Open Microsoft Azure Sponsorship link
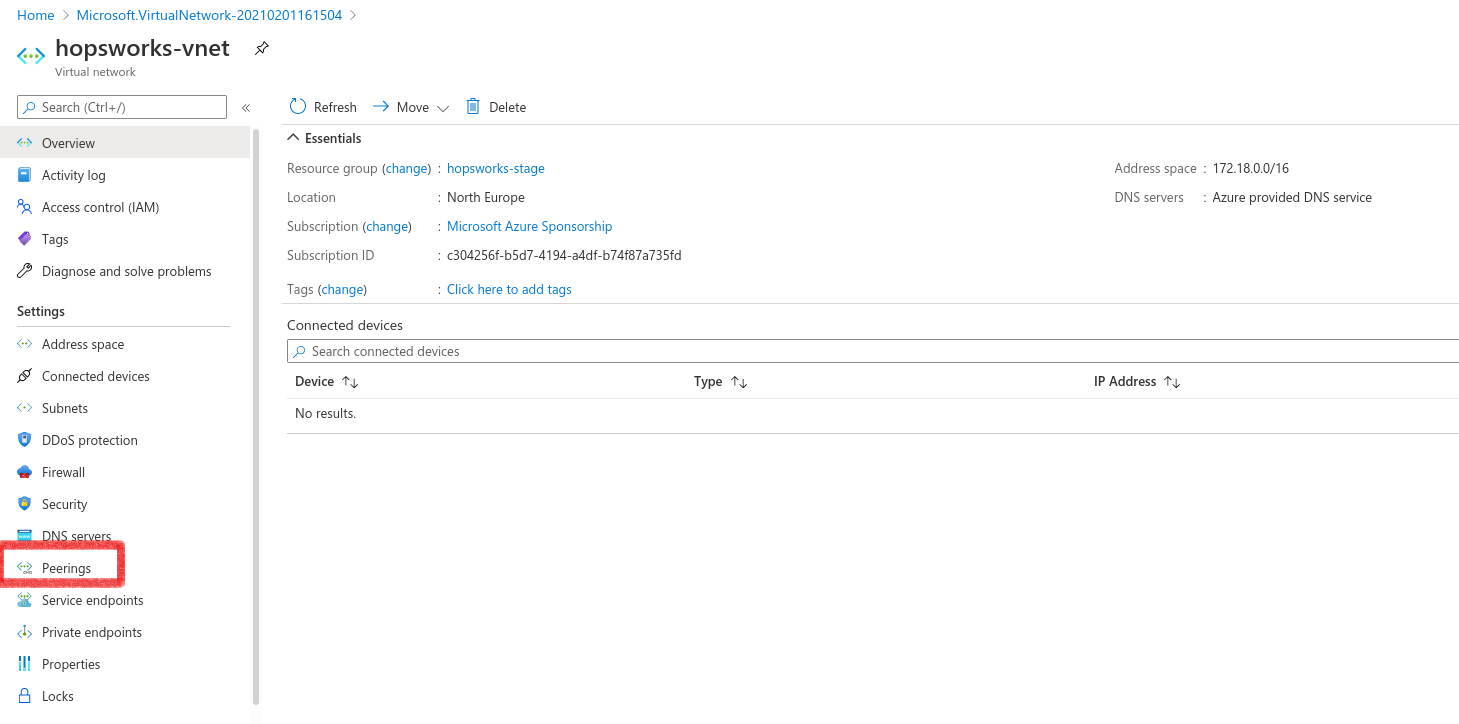Screen dimensions: 1459x724 click(x=529, y=227)
